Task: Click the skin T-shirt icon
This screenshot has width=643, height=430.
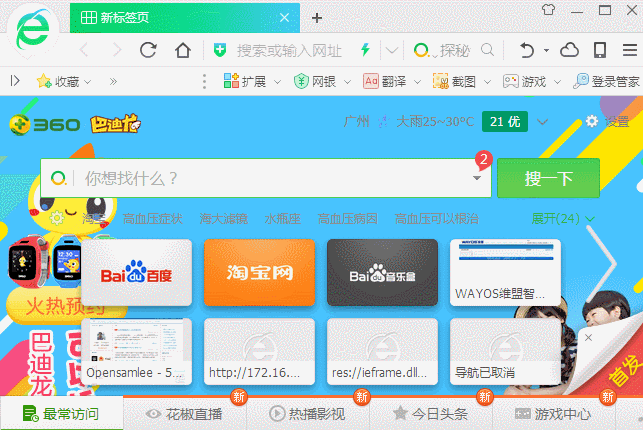Action: tap(548, 10)
